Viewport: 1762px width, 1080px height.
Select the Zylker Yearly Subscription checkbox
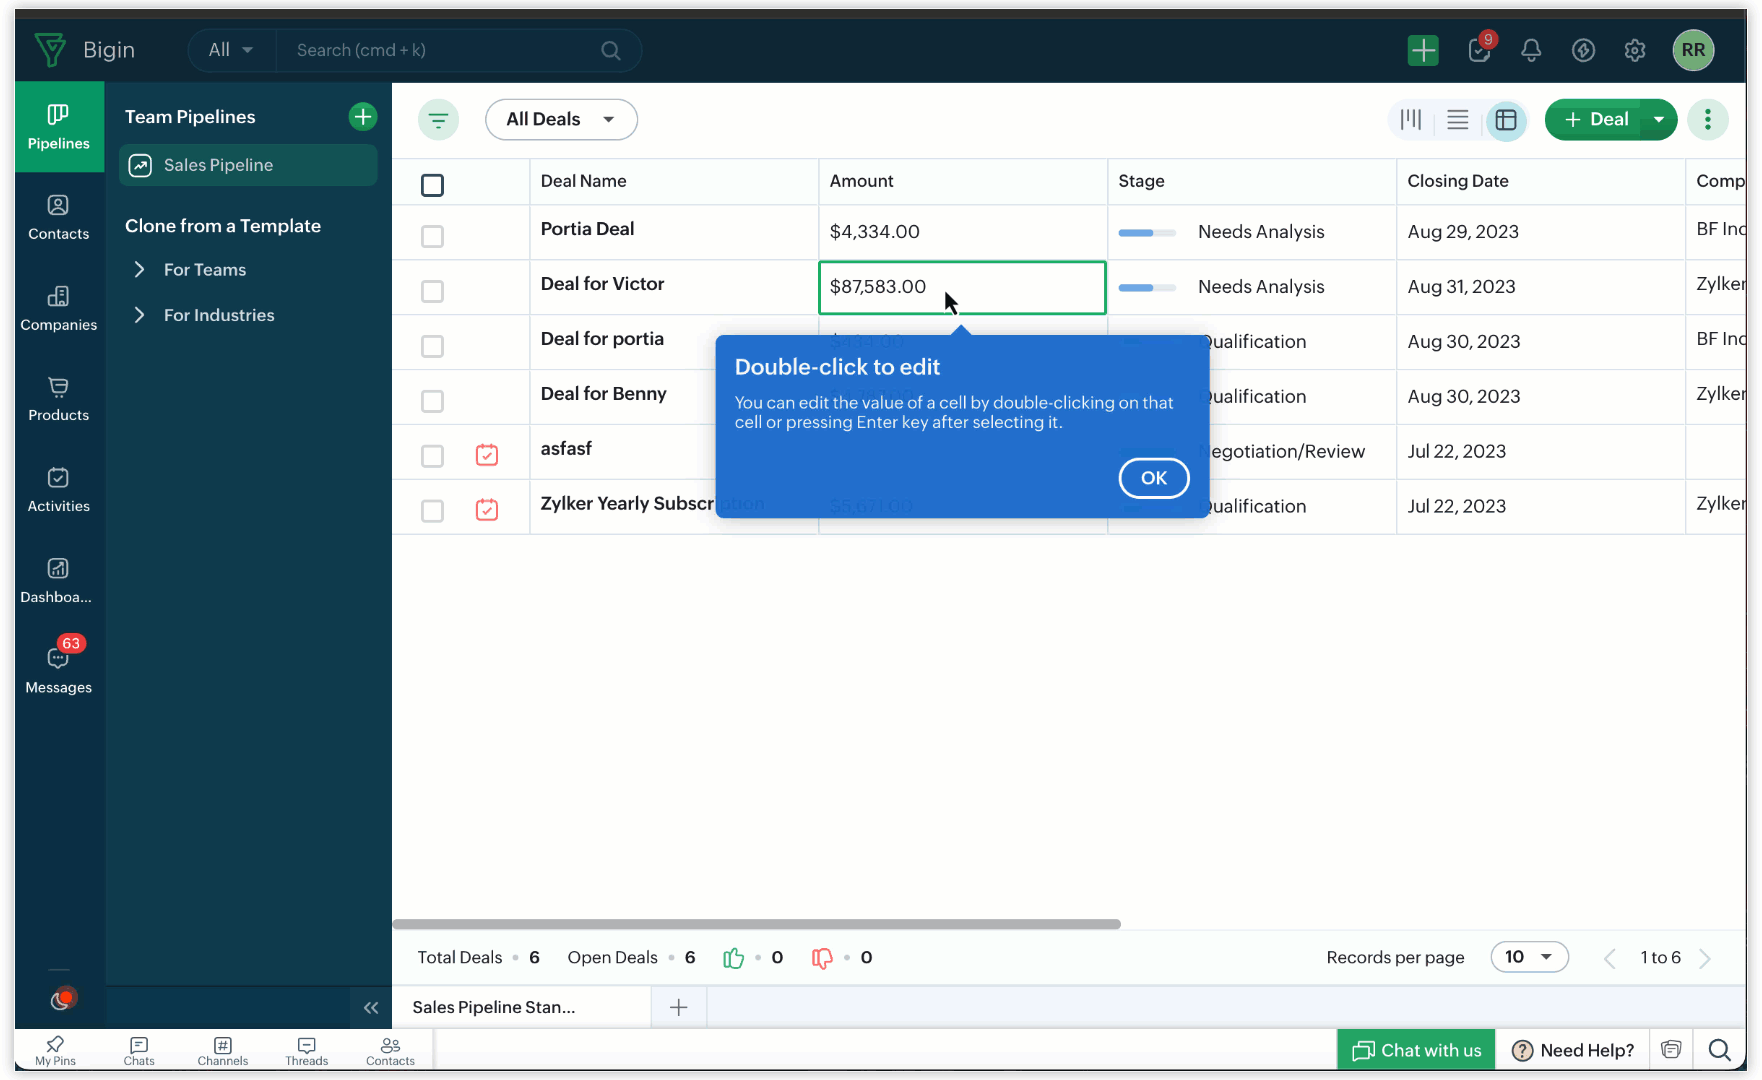pyautogui.click(x=432, y=511)
